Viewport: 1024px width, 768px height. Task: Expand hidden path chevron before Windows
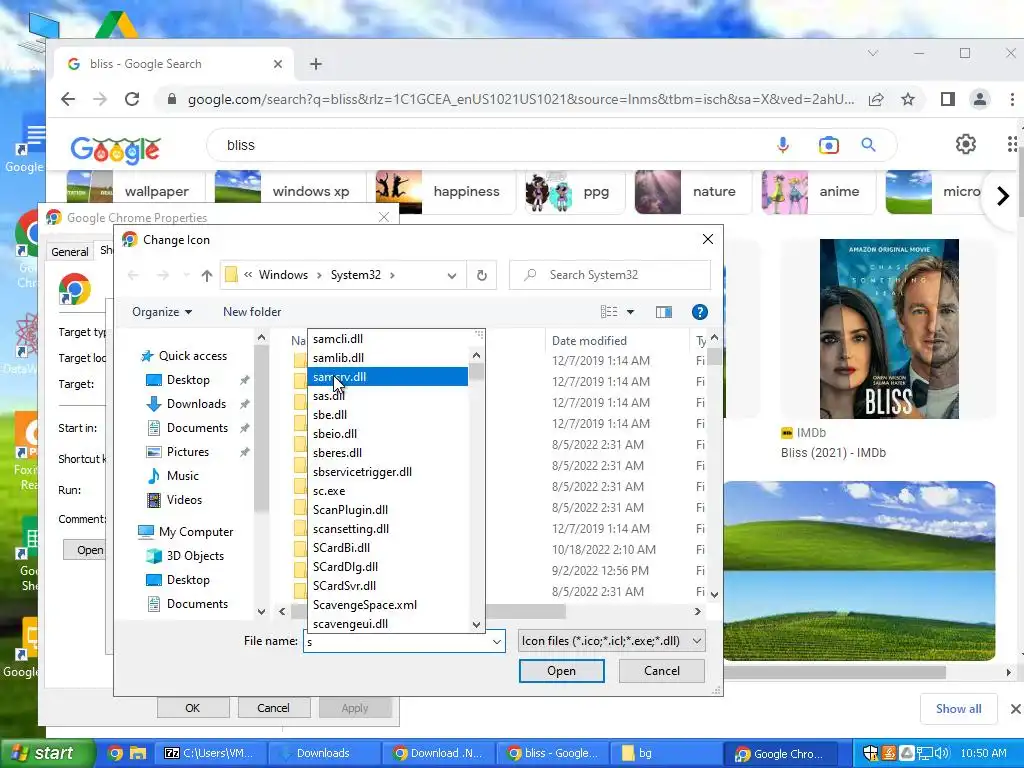(248, 275)
